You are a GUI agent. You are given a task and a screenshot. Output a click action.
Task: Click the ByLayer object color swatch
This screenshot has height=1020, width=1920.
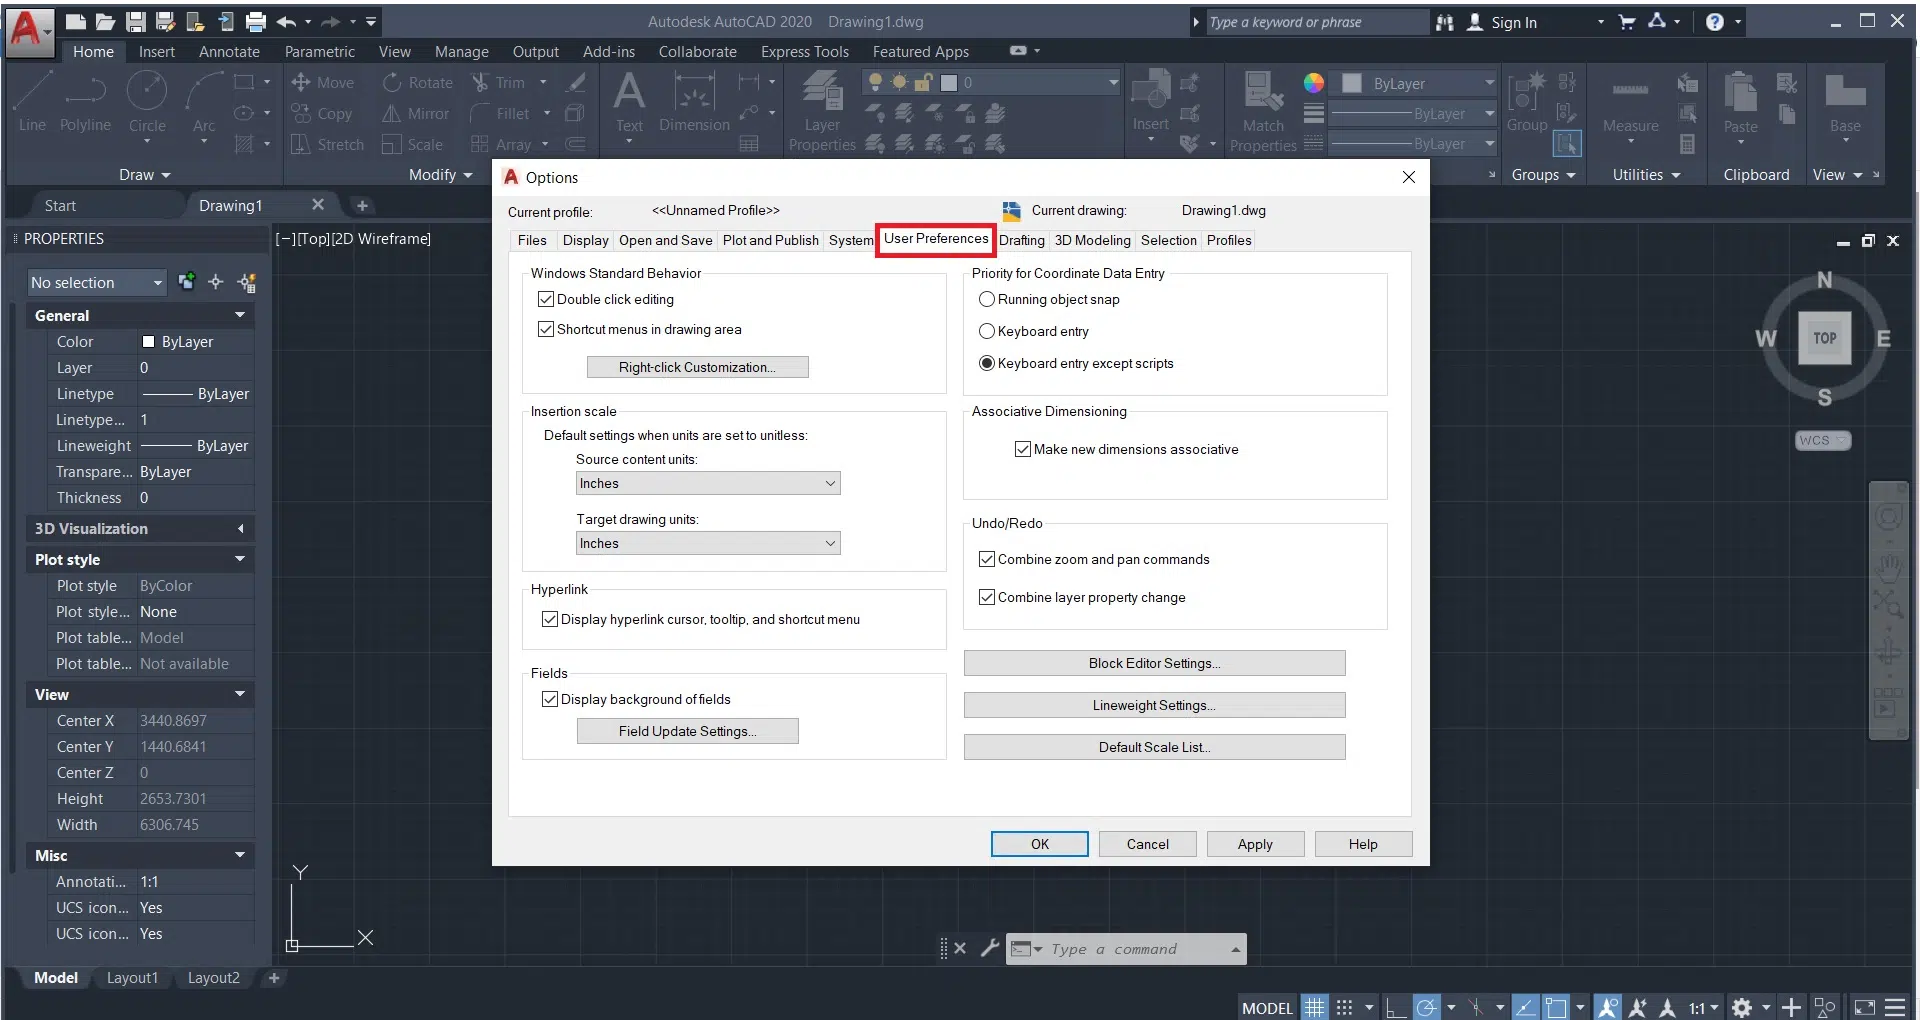(1352, 84)
